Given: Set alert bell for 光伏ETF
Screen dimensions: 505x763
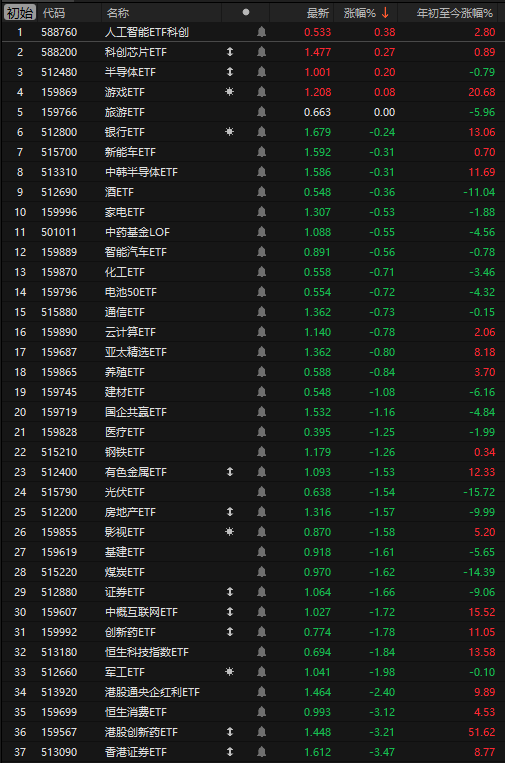Looking at the screenshot, I should (261, 492).
